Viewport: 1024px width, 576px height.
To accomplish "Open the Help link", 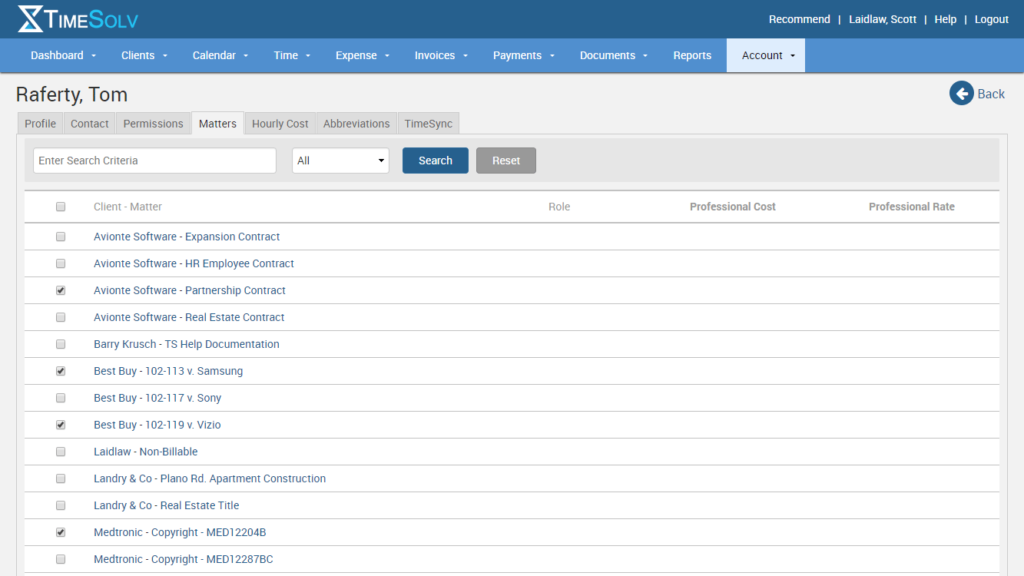I will tap(945, 20).
